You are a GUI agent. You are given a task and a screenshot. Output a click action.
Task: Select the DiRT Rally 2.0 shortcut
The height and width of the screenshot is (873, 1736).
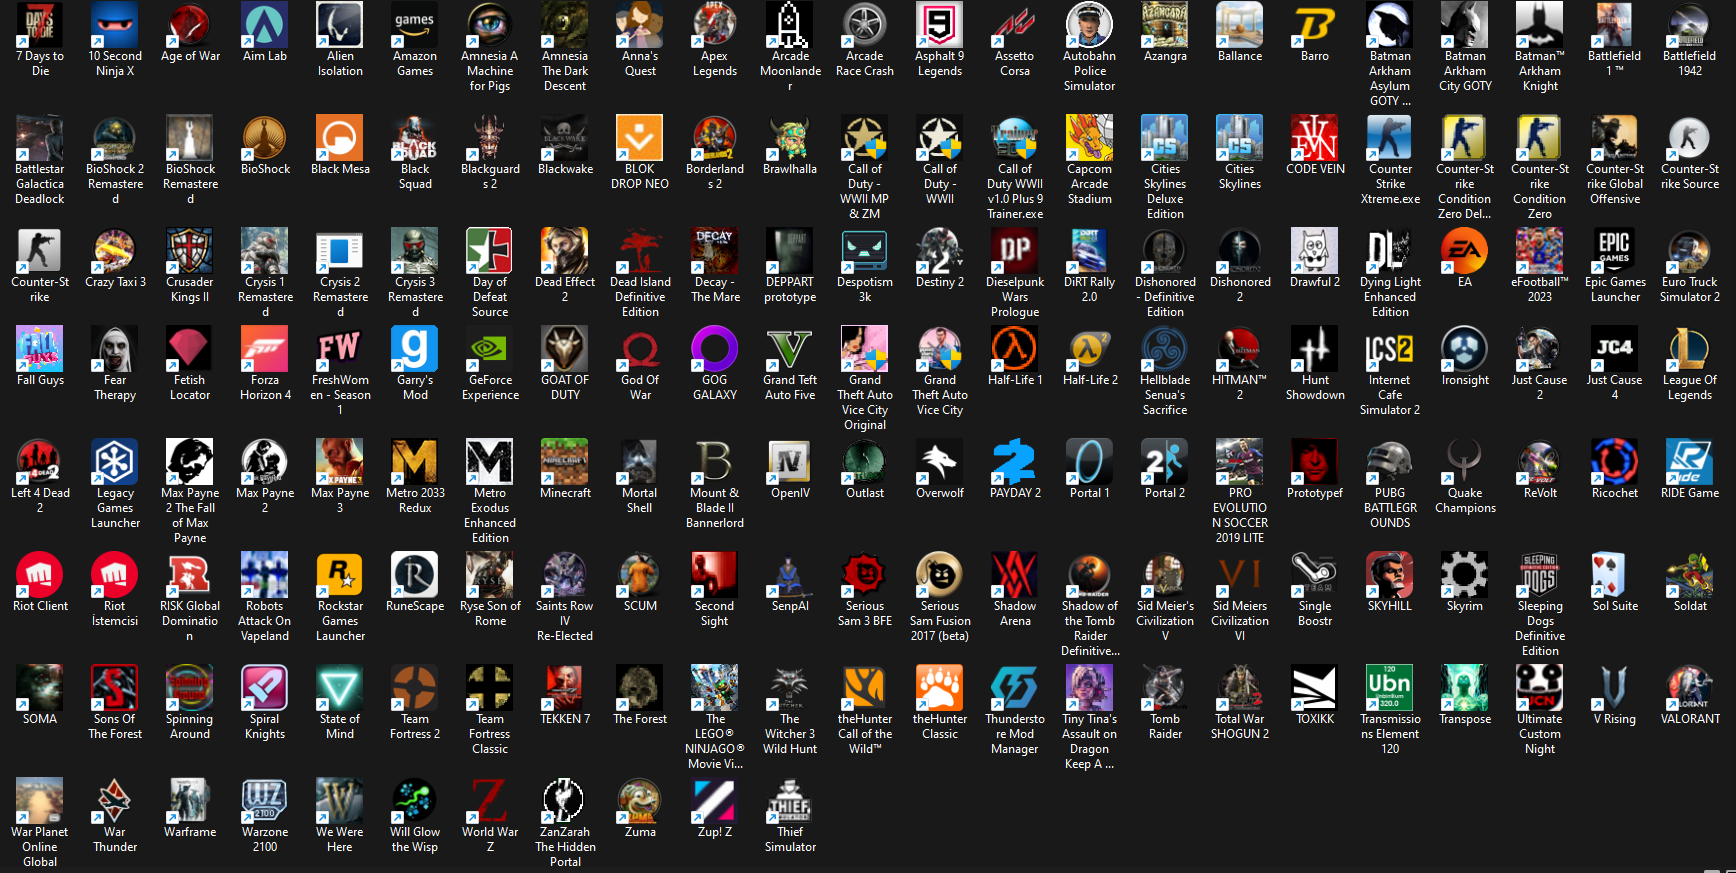point(1090,251)
